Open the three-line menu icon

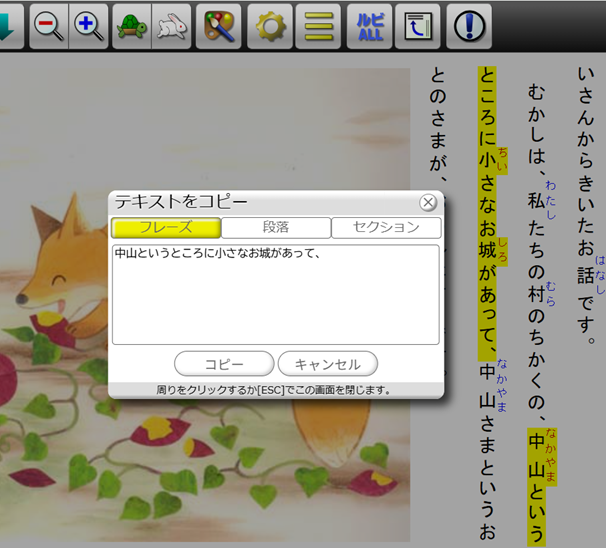tap(319, 27)
